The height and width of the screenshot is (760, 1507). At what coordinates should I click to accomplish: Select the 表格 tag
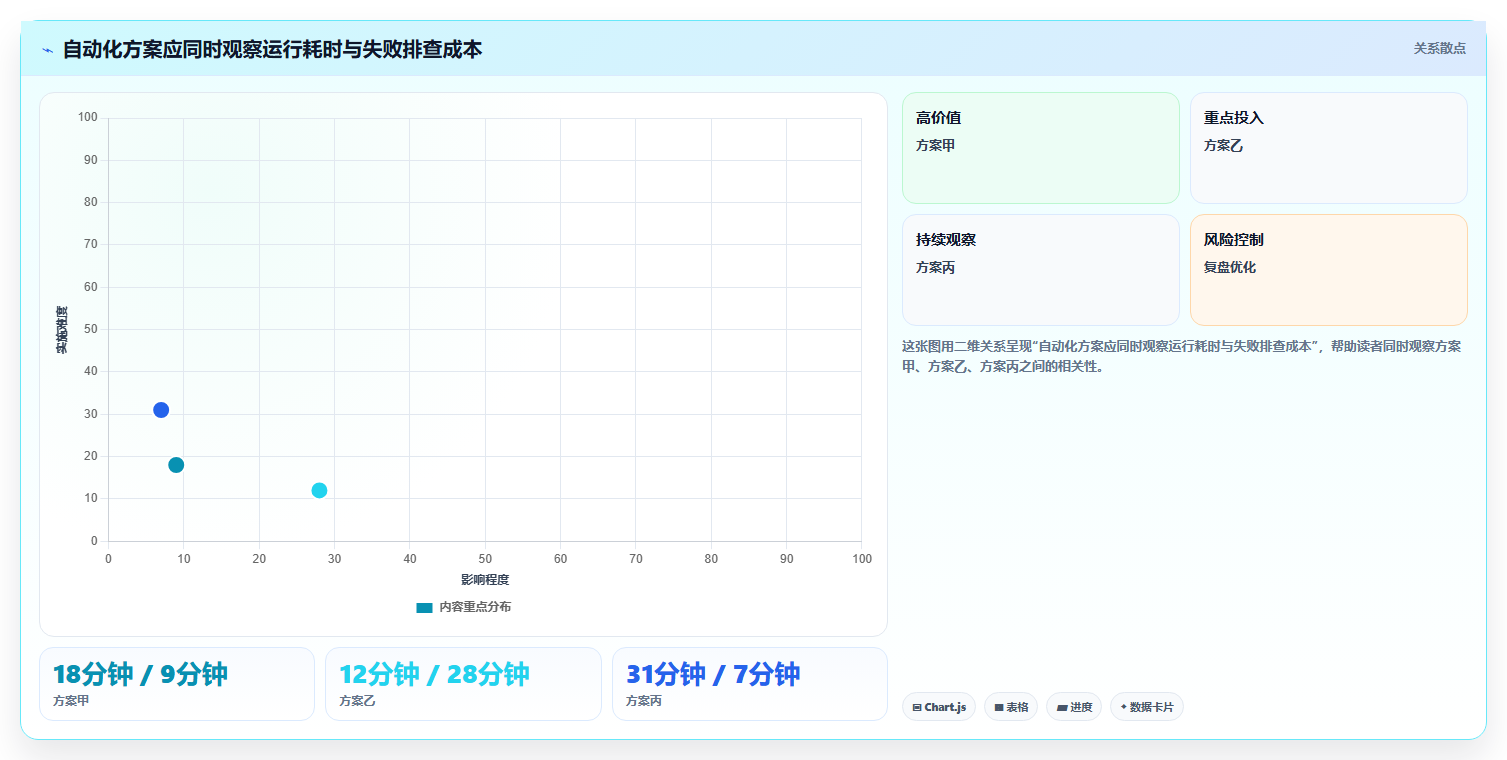point(1011,707)
